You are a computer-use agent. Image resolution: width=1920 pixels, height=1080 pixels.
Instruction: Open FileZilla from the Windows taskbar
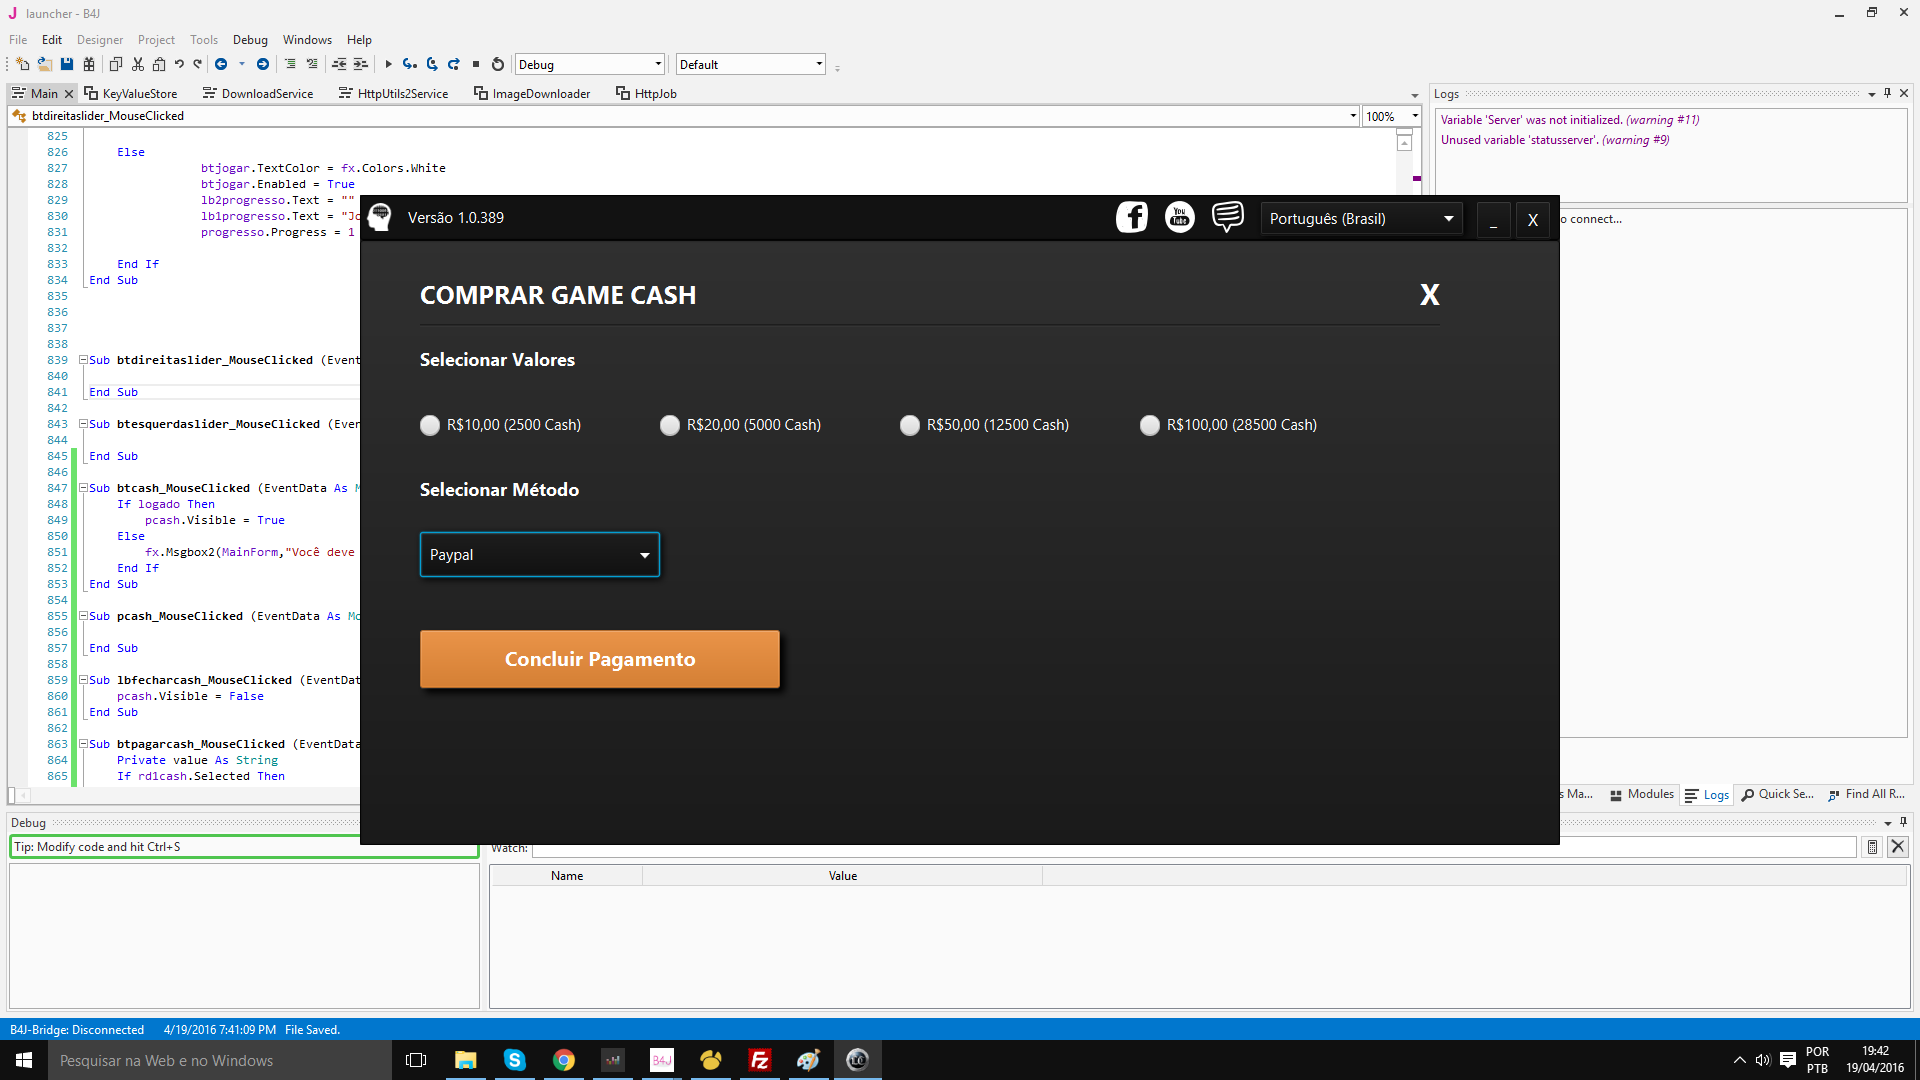point(760,1060)
